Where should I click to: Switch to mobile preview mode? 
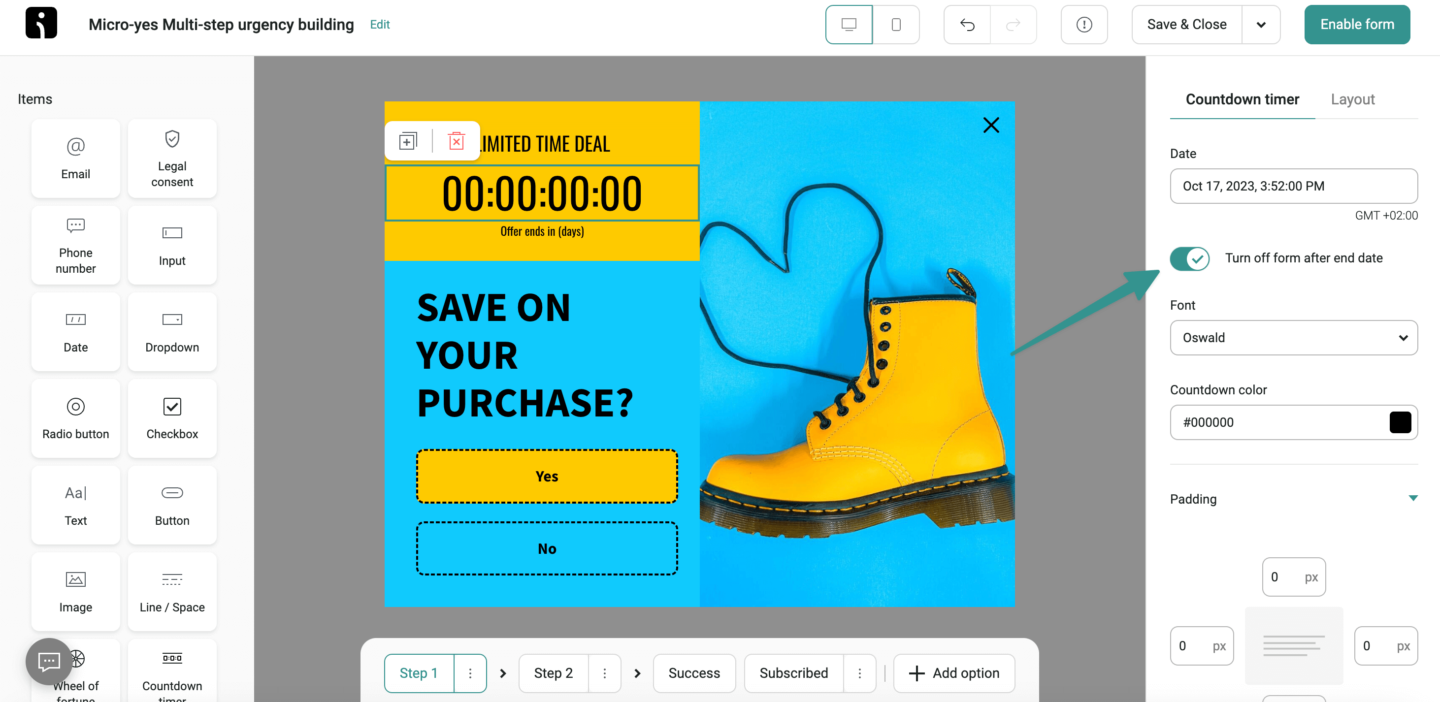896,25
